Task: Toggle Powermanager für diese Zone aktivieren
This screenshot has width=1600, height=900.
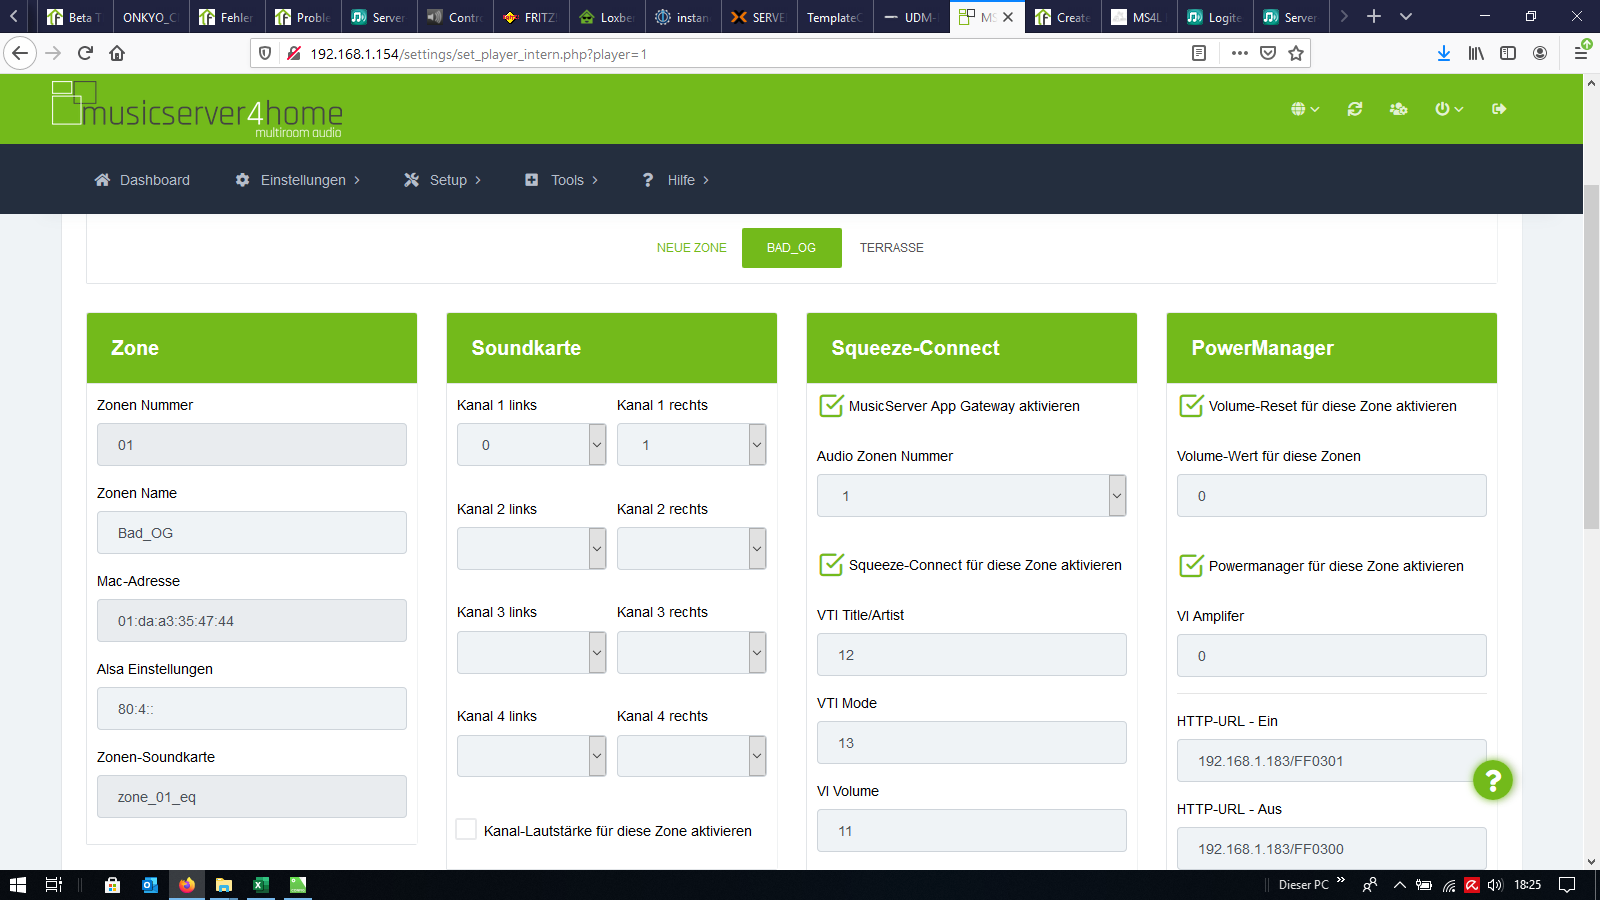Action: (1191, 566)
